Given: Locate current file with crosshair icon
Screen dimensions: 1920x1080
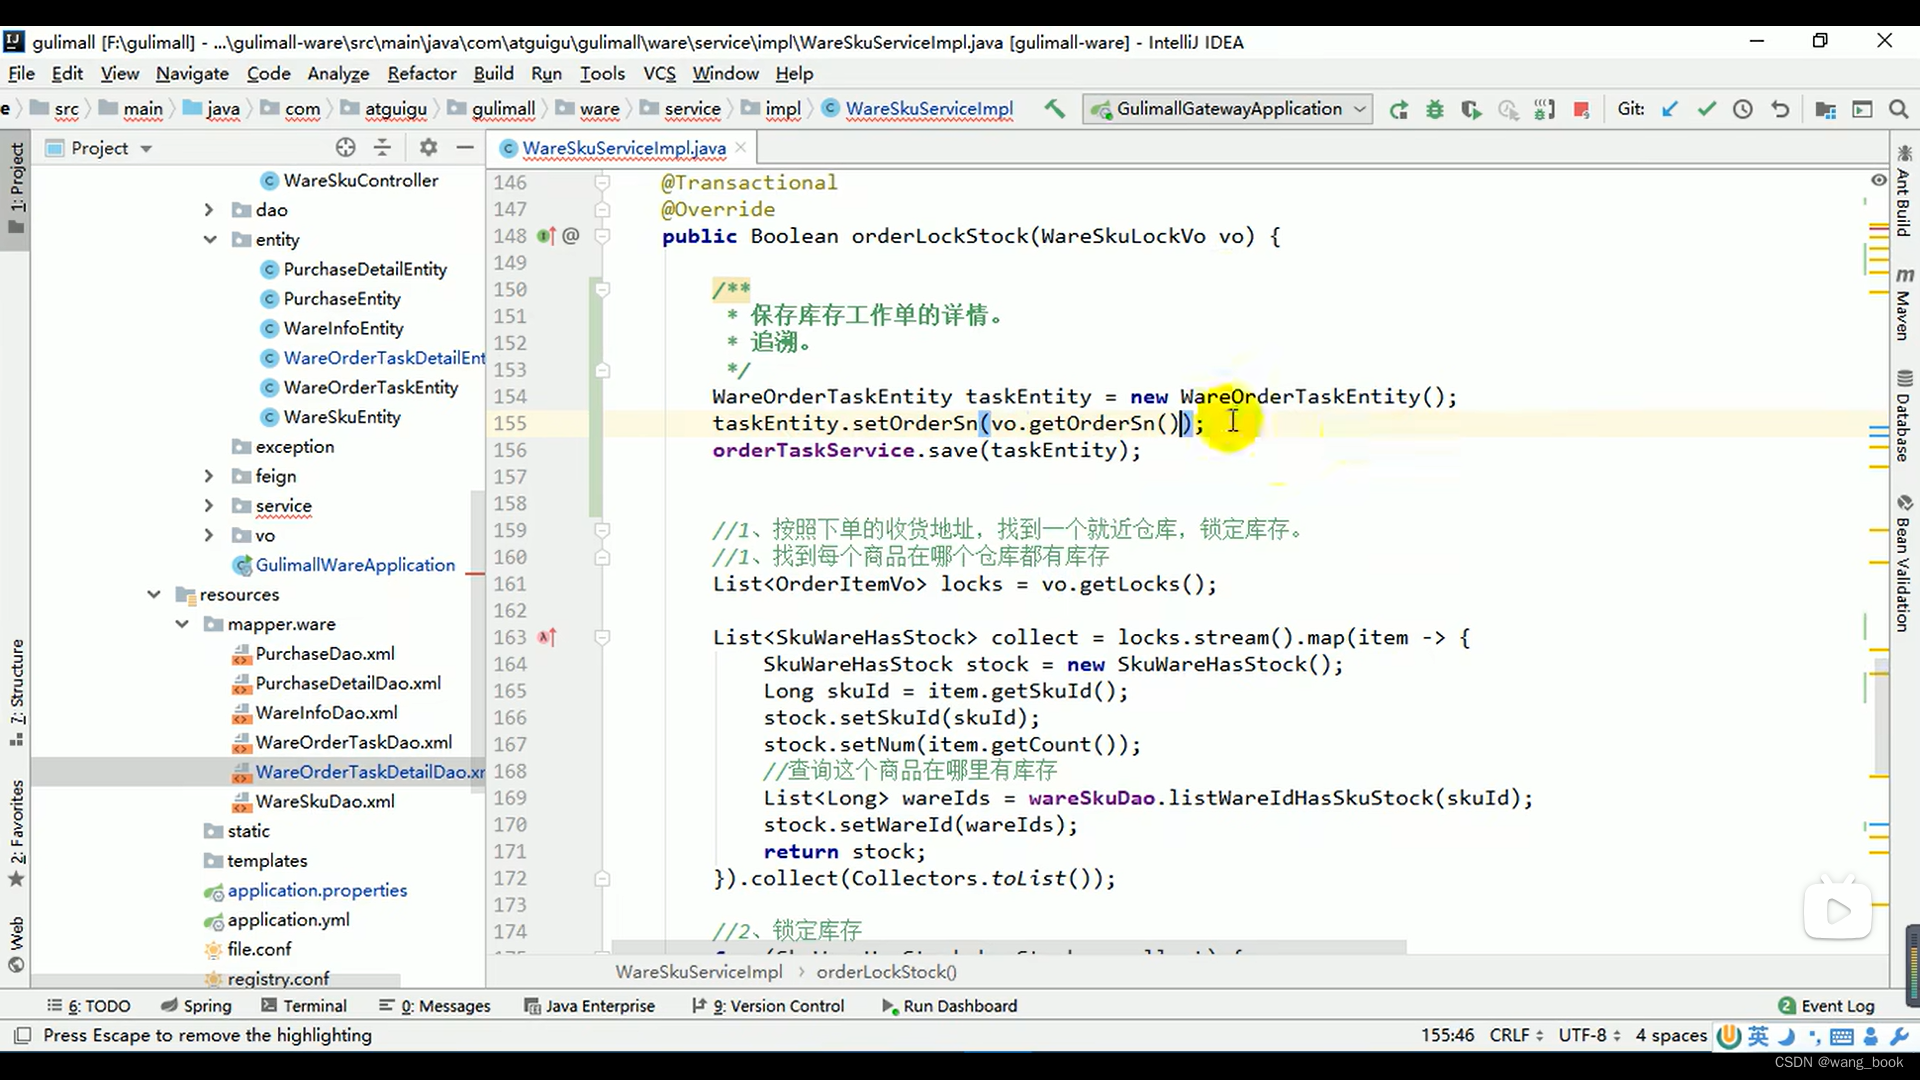Looking at the screenshot, I should [x=345, y=148].
